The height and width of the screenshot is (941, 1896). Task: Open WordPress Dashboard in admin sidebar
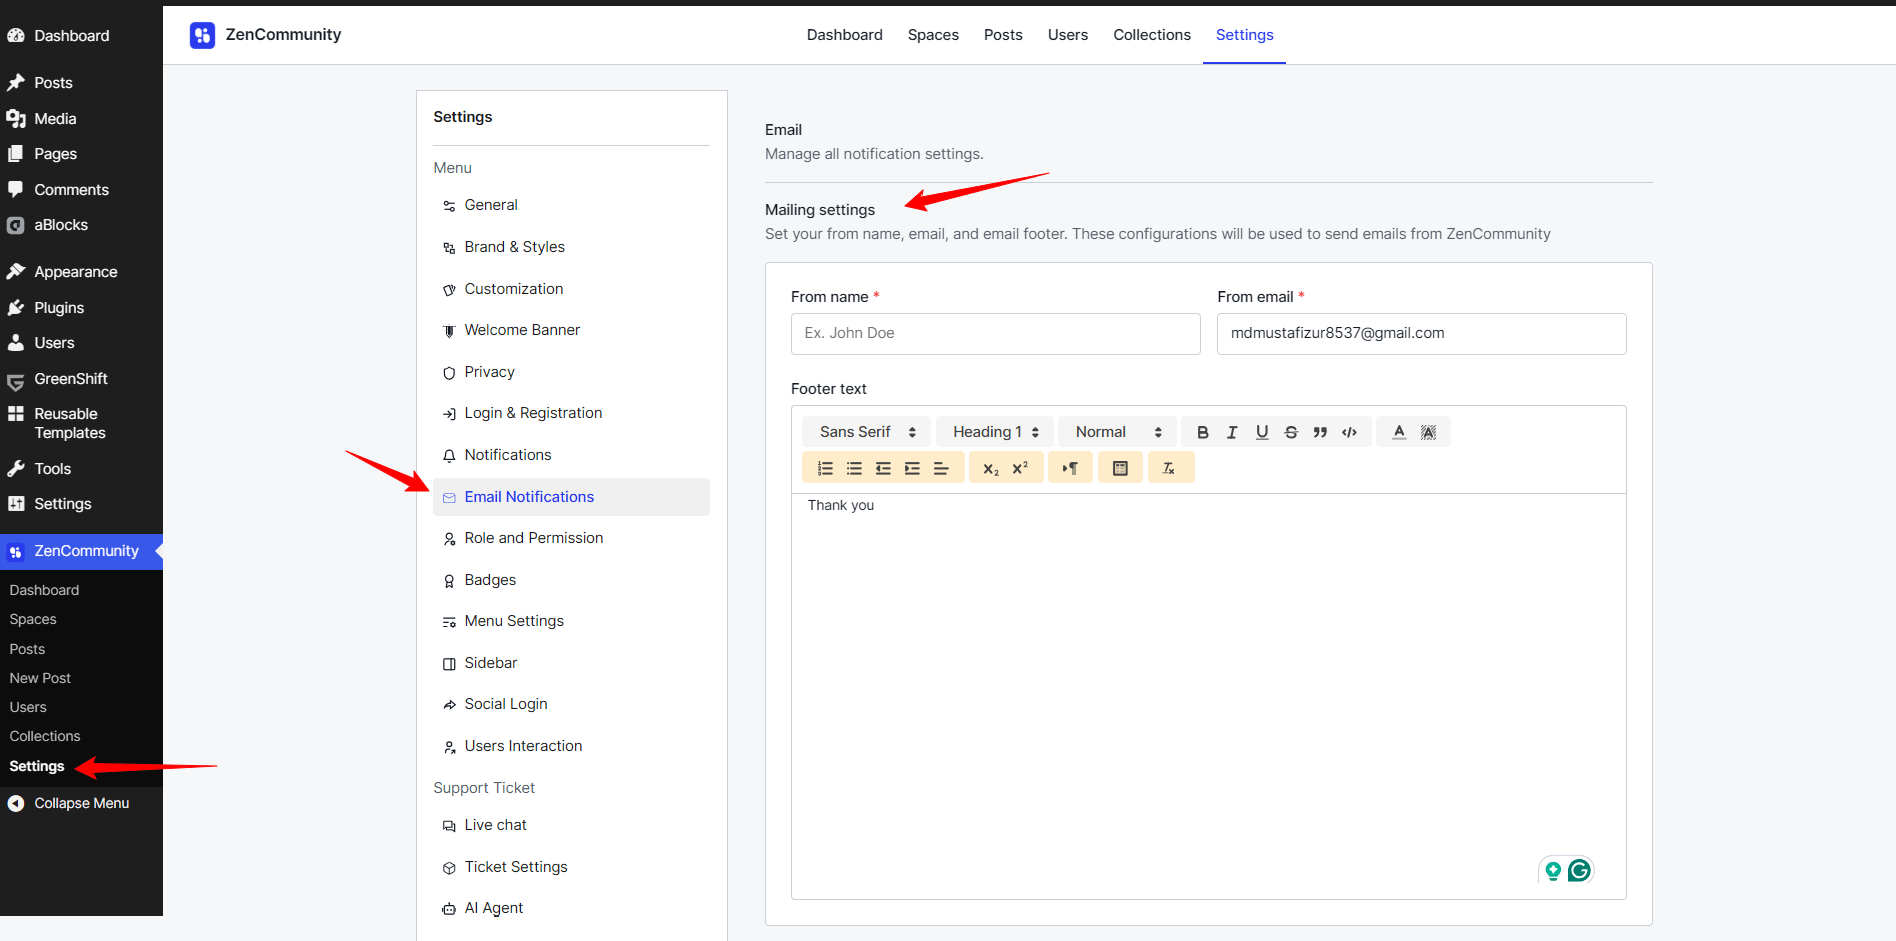(x=81, y=36)
